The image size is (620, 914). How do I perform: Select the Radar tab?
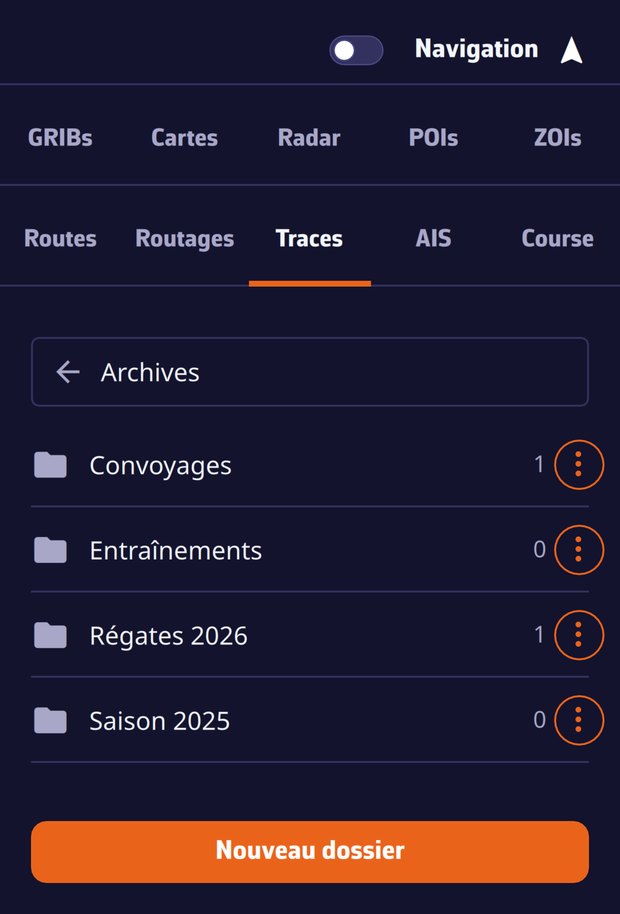tap(309, 138)
